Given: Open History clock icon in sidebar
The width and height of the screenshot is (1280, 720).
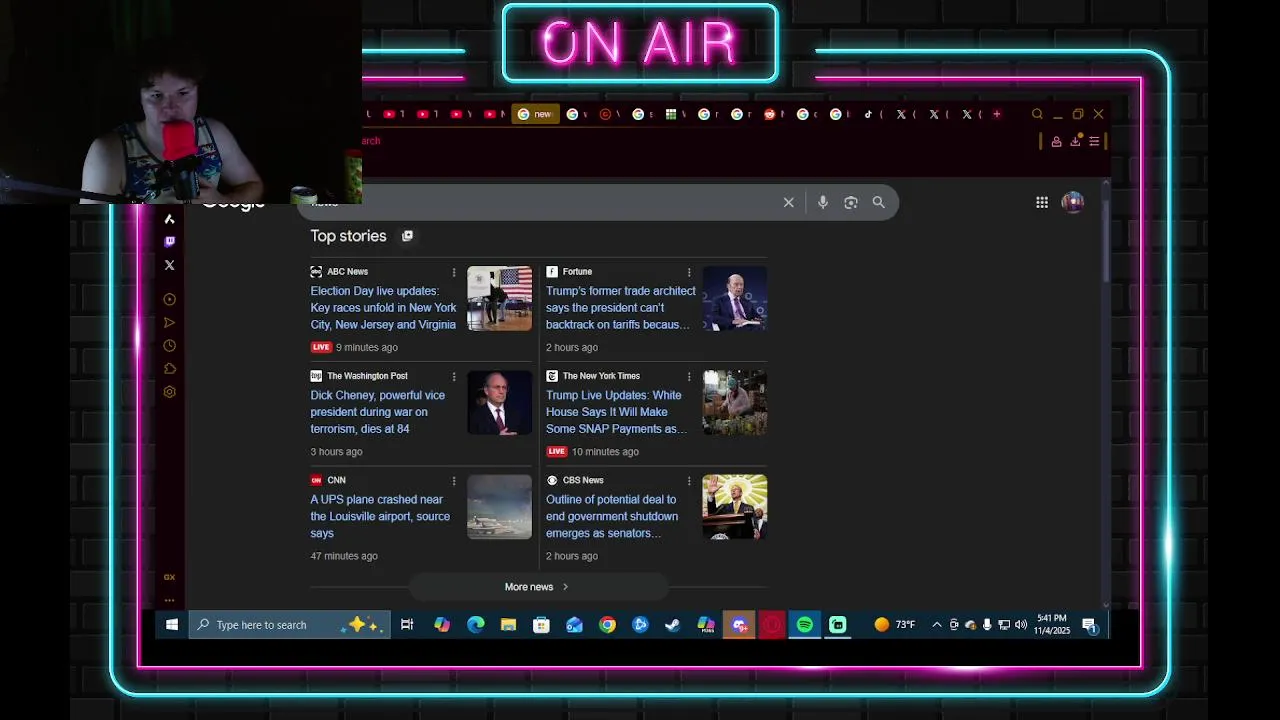Looking at the screenshot, I should tap(169, 345).
